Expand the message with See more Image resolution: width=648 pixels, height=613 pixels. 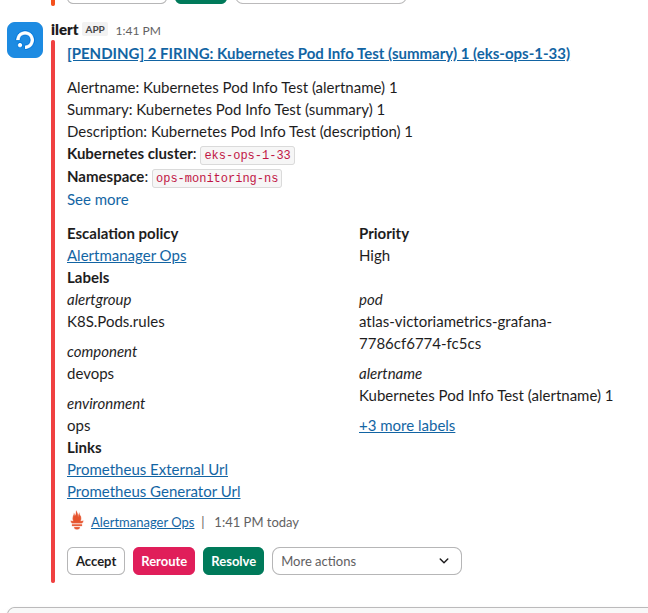click(97, 200)
